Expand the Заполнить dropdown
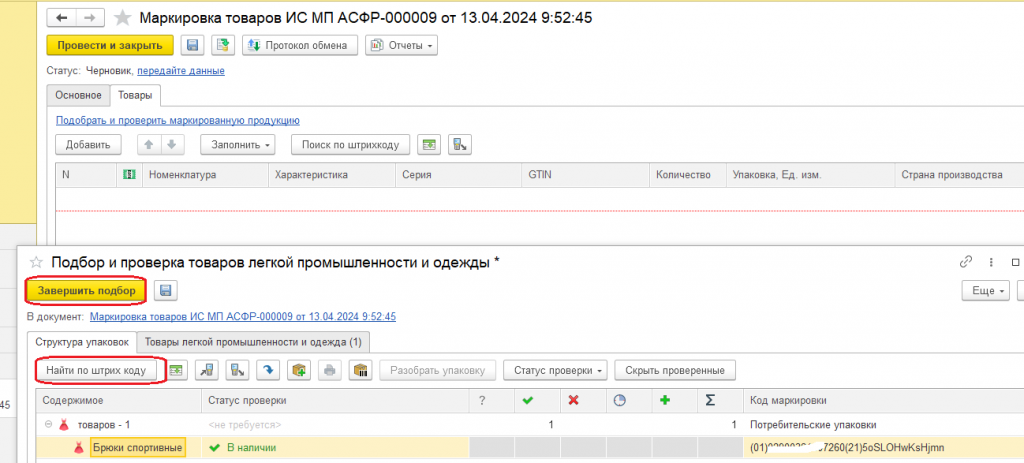The width and height of the screenshot is (1024, 463). pos(238,144)
